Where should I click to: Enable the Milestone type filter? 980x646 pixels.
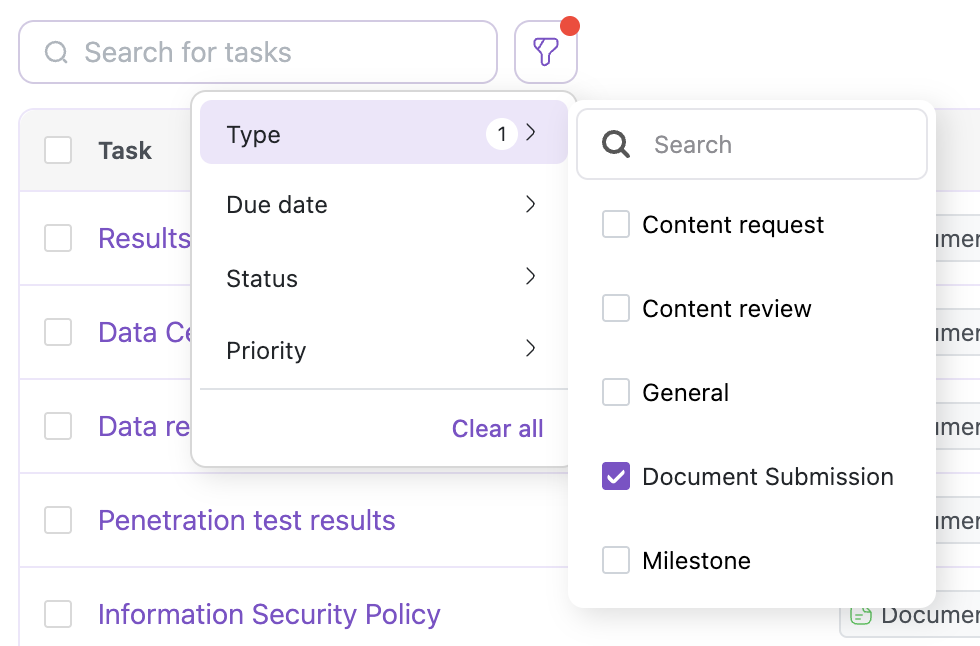point(616,561)
